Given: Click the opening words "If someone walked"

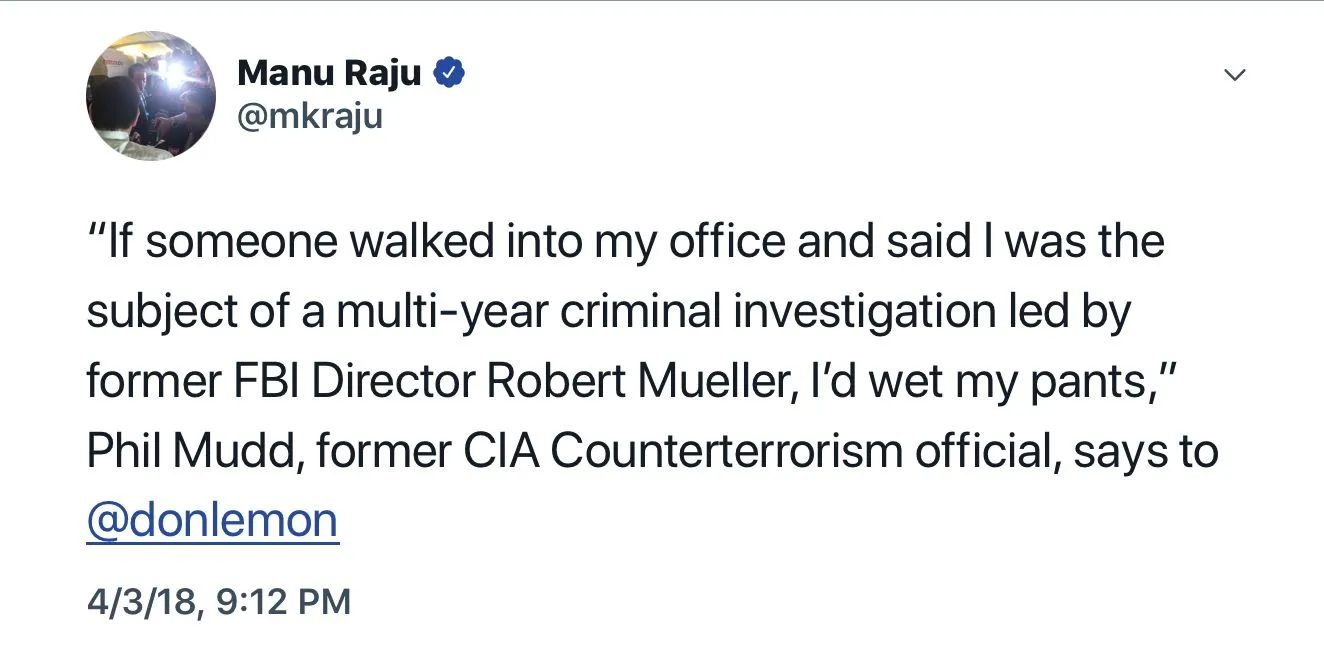Looking at the screenshot, I should pyautogui.click(x=252, y=244).
